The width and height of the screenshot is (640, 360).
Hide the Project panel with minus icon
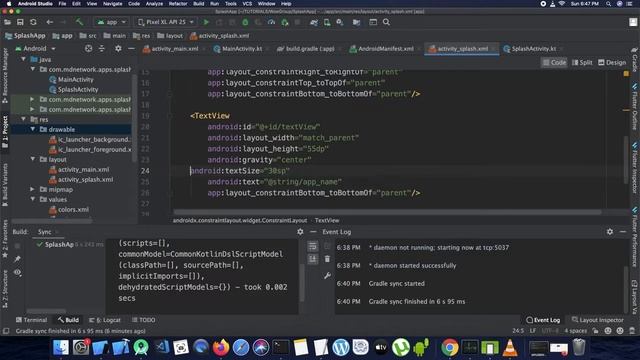click(x=131, y=49)
